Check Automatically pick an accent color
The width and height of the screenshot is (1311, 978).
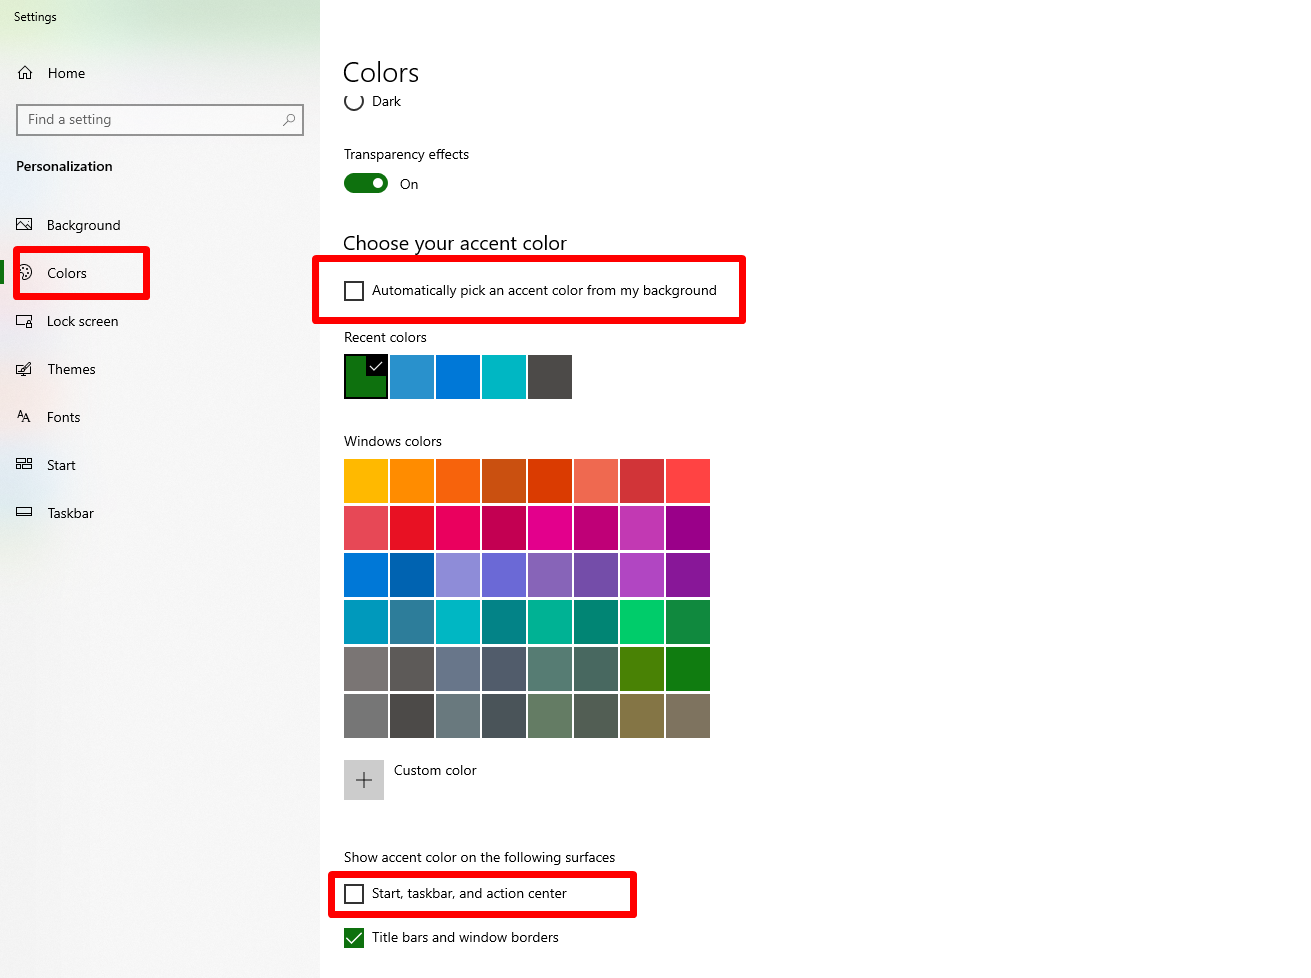point(354,291)
